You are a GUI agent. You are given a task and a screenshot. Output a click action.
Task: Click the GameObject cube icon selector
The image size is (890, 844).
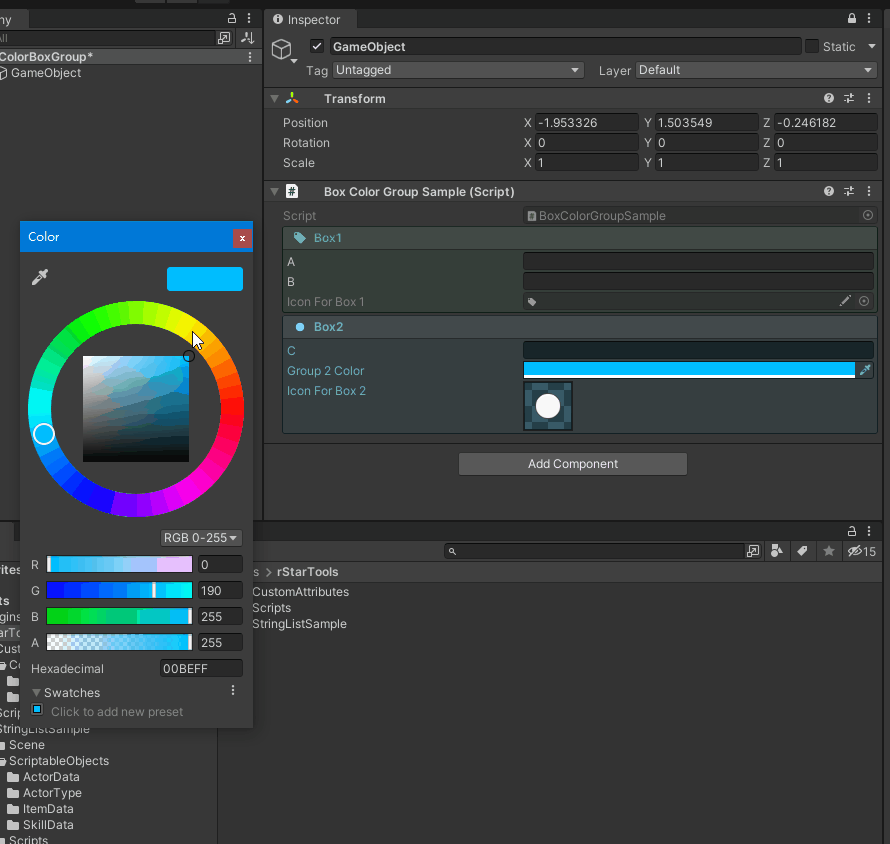283,50
